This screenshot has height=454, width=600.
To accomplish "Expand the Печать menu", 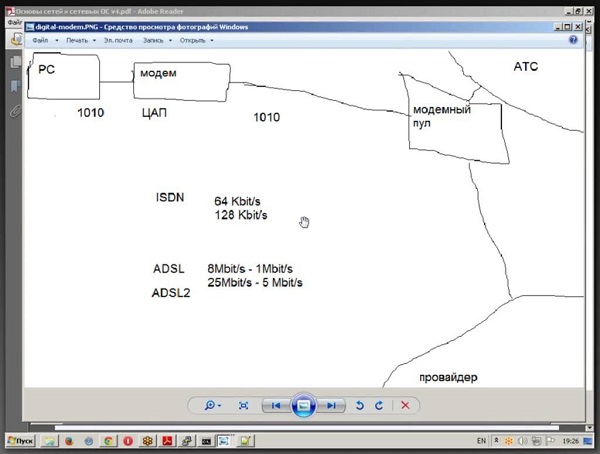I will 80,41.
